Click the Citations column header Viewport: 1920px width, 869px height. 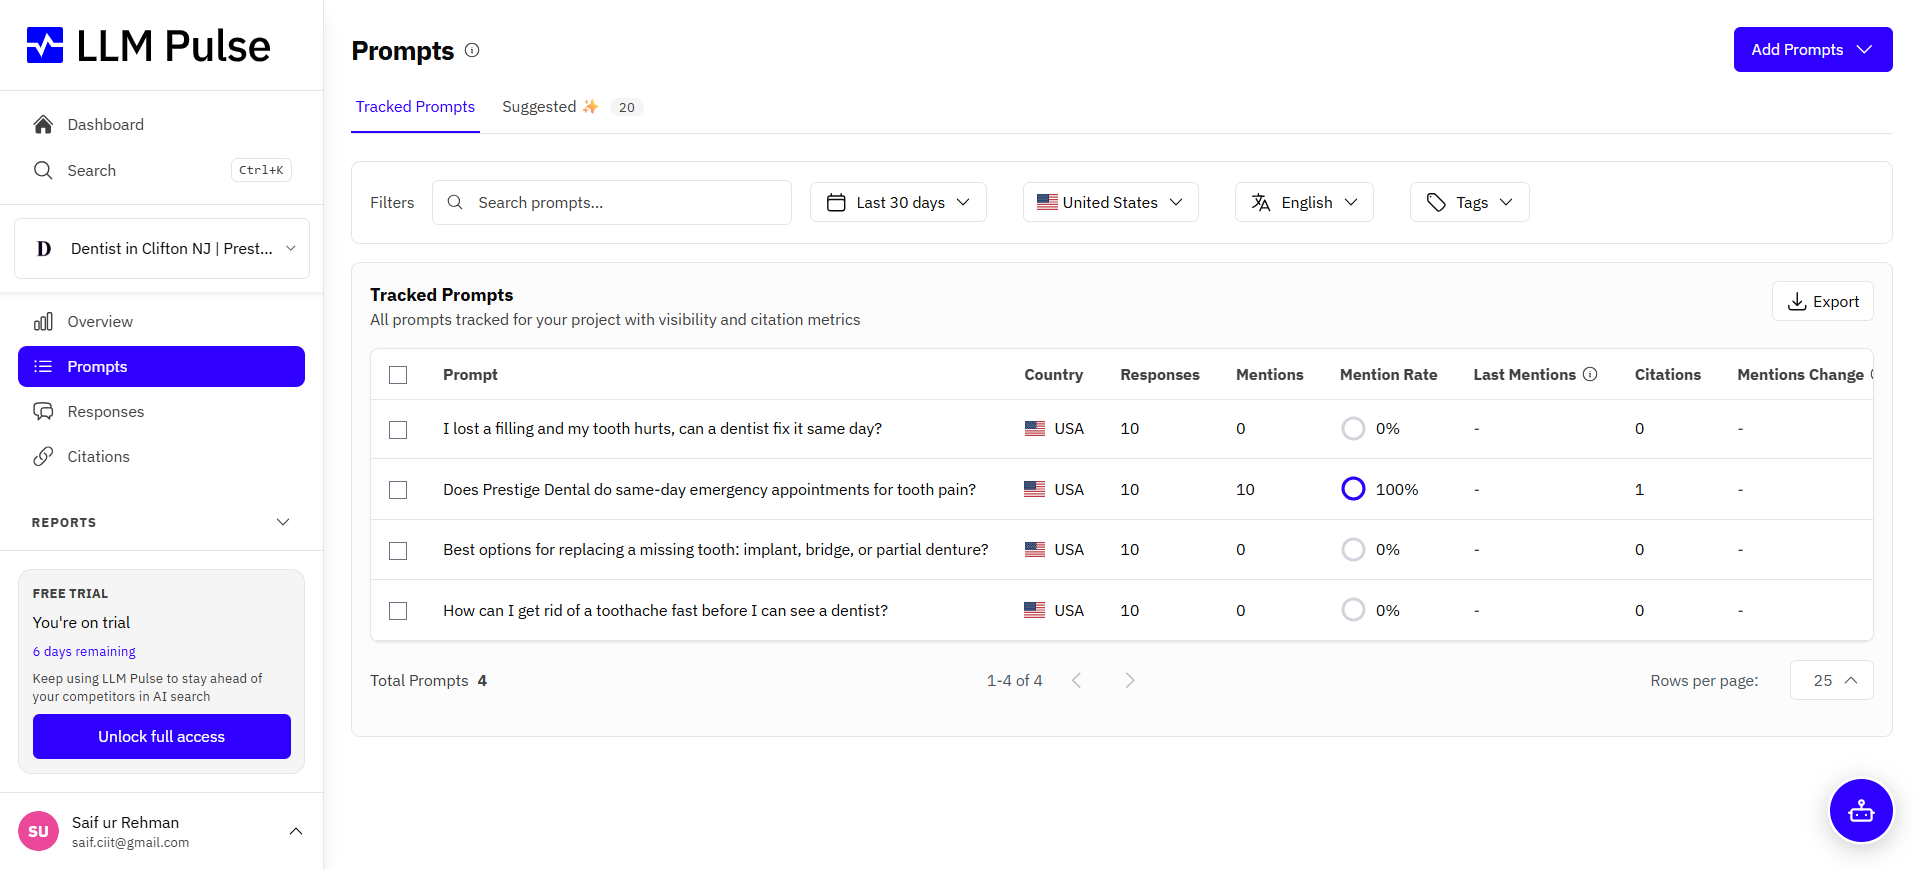point(1667,374)
